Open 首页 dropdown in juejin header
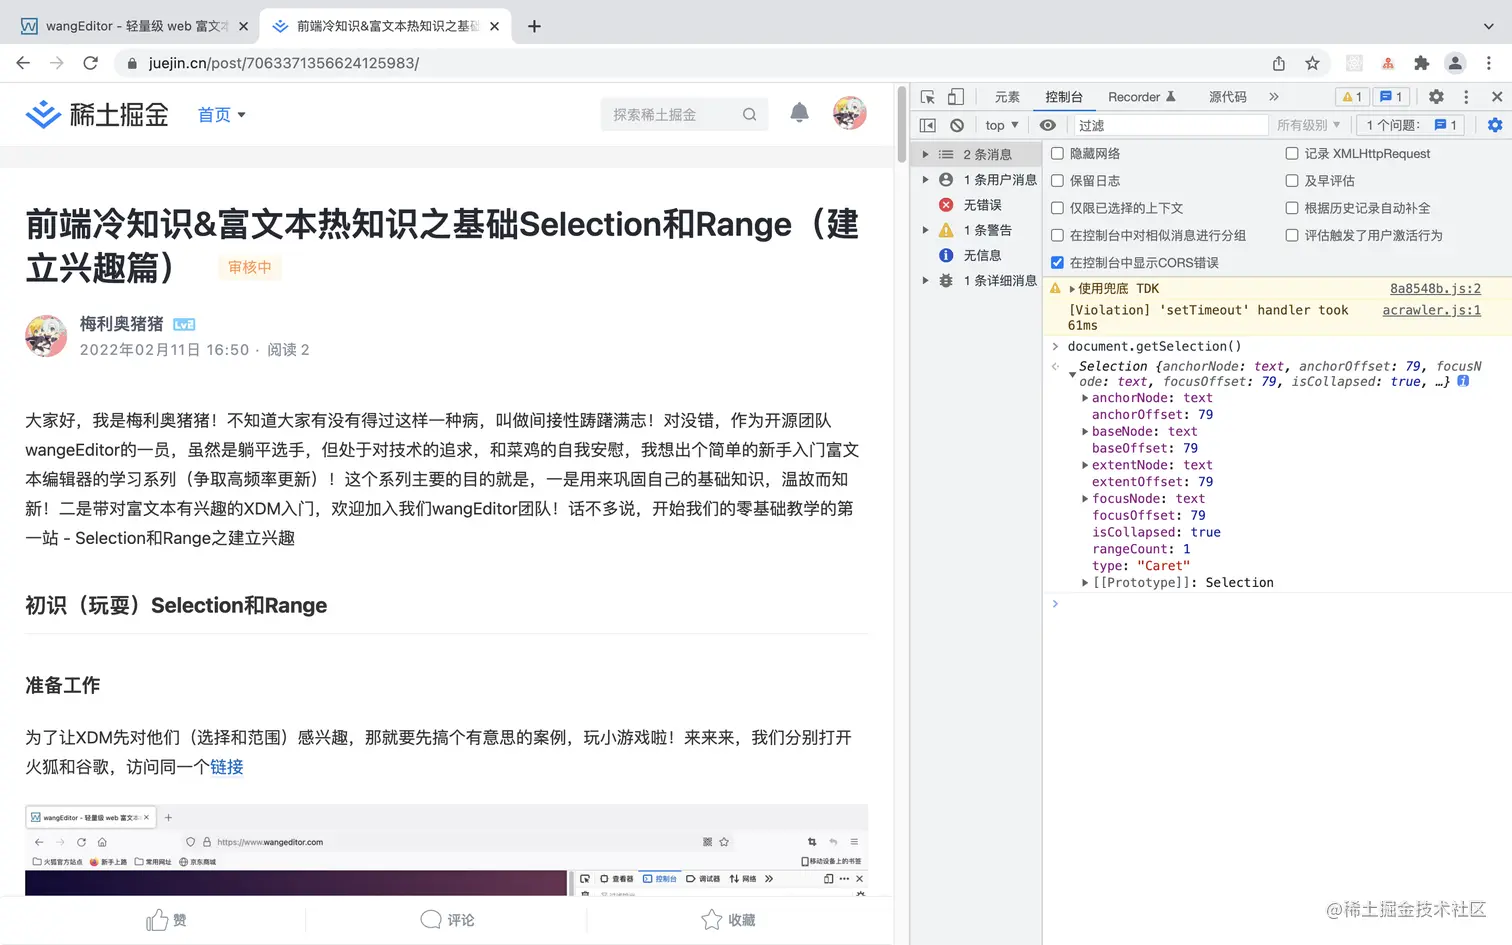1512x945 pixels. (222, 115)
